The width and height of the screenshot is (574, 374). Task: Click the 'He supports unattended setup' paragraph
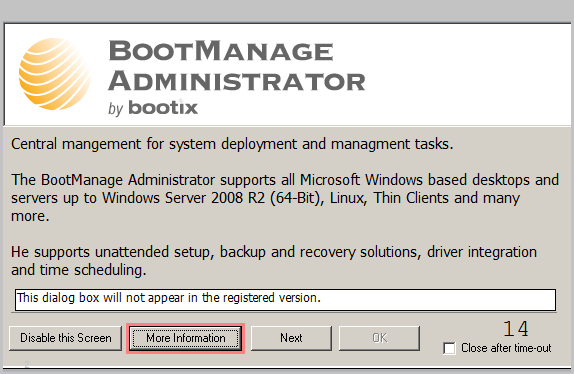274,261
